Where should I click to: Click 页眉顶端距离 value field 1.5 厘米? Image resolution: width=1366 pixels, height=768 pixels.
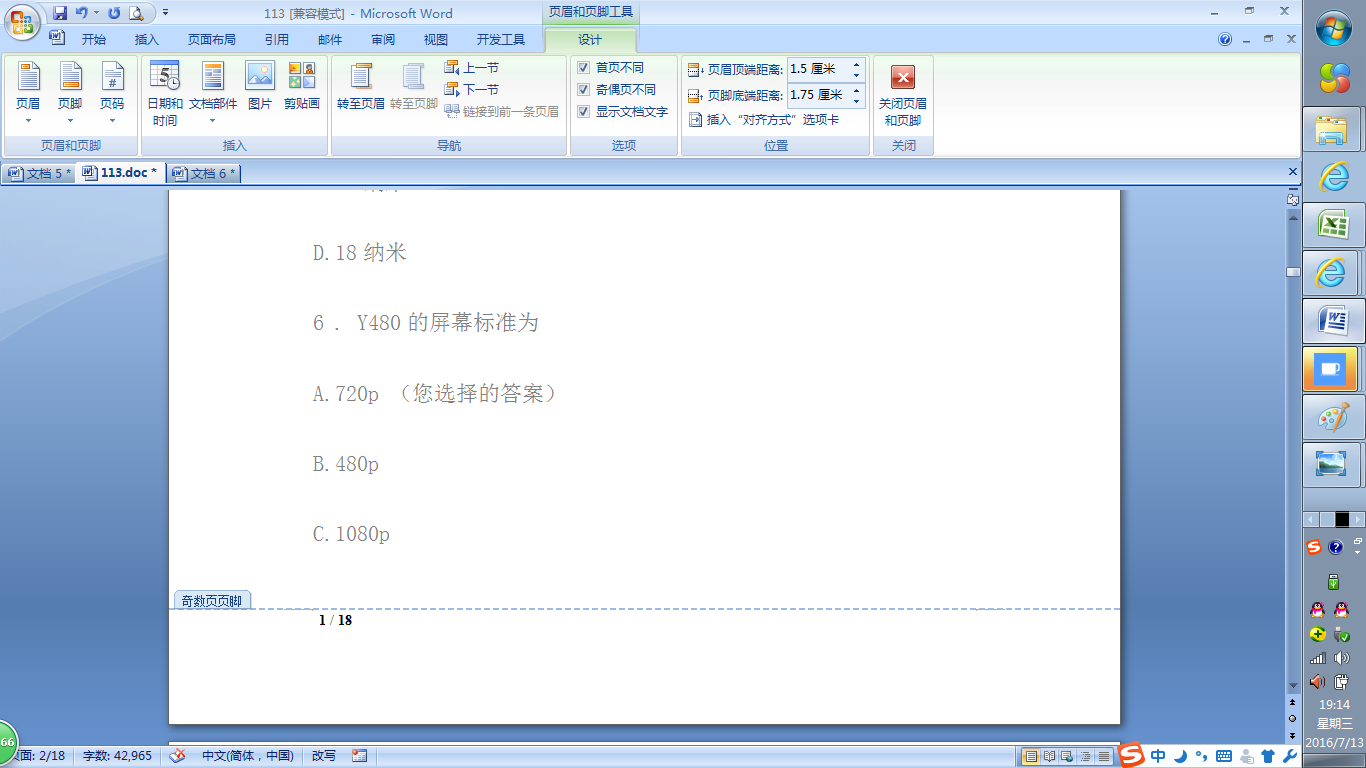818,69
